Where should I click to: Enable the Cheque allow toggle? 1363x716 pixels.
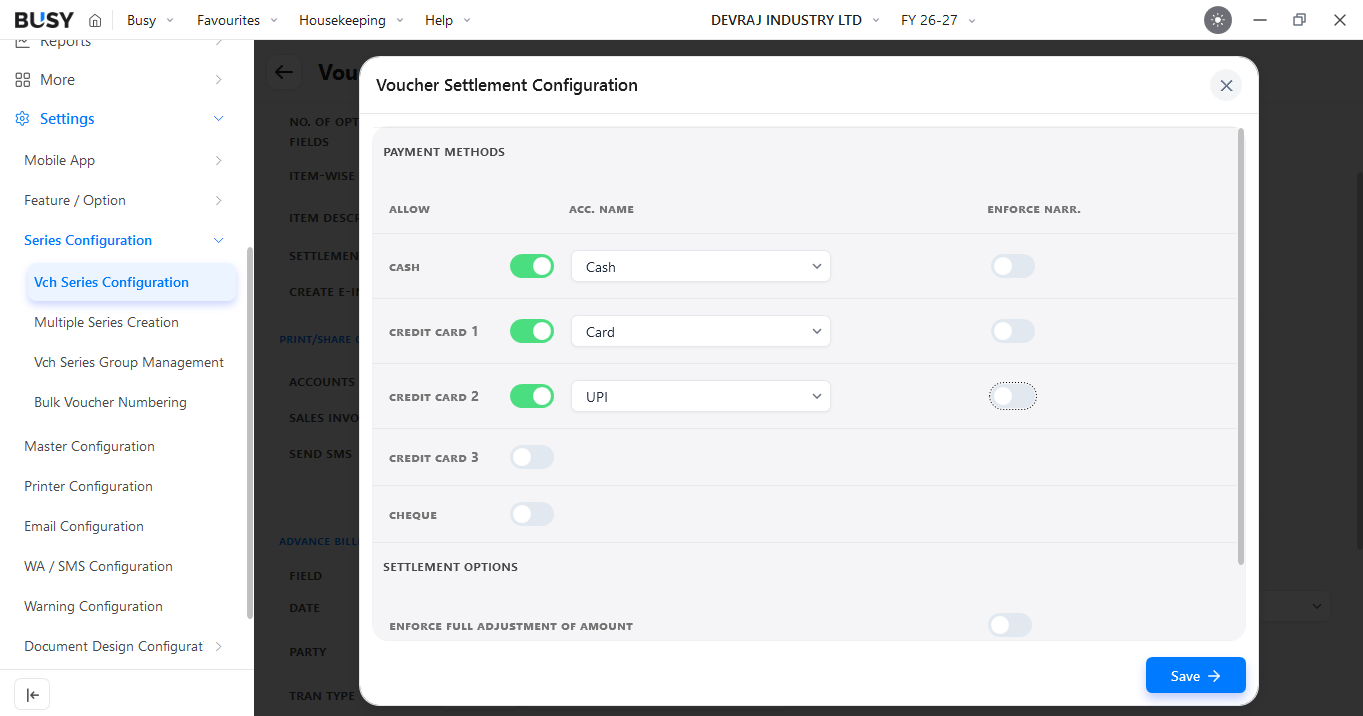point(532,514)
